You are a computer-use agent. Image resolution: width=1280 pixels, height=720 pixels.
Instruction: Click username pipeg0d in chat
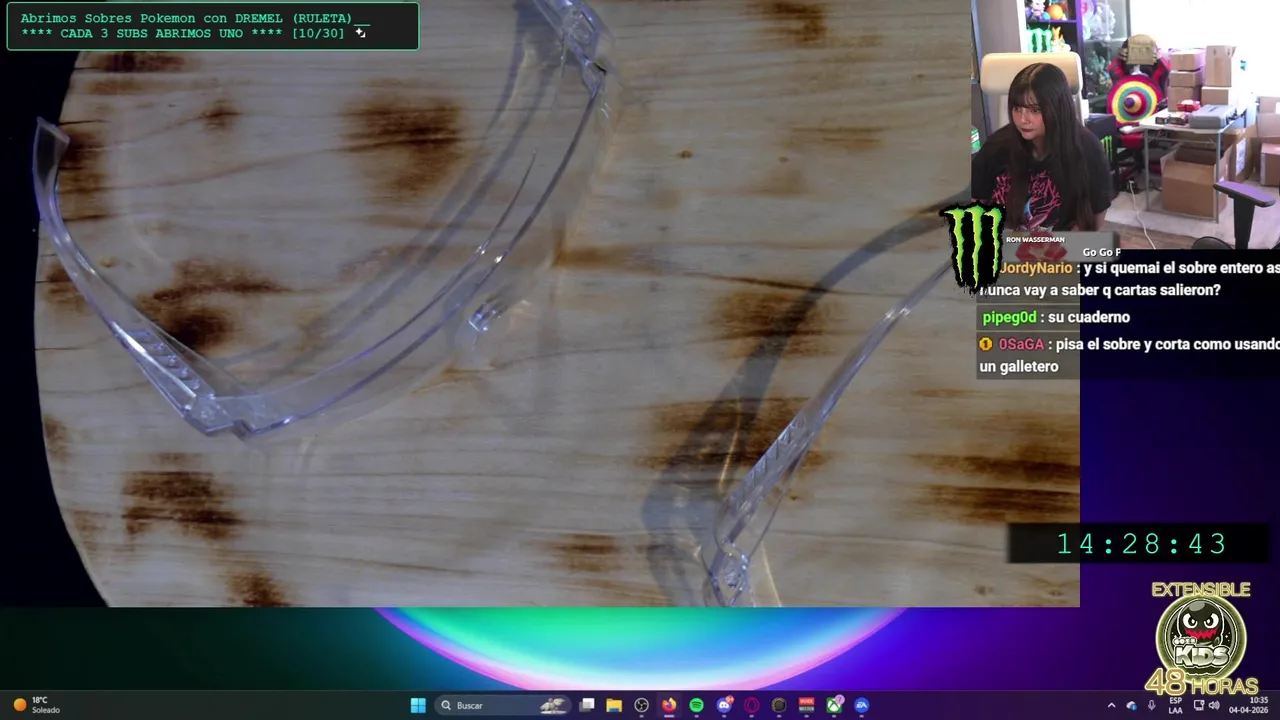coord(1009,317)
